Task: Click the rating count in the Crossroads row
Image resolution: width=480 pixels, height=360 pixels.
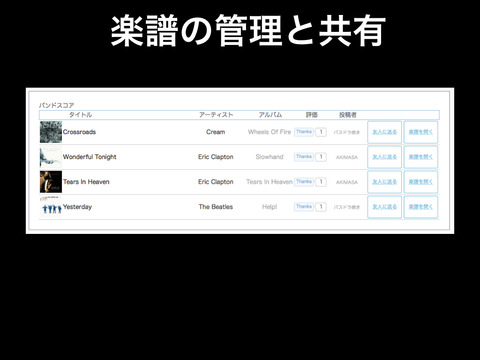Action: [x=321, y=132]
